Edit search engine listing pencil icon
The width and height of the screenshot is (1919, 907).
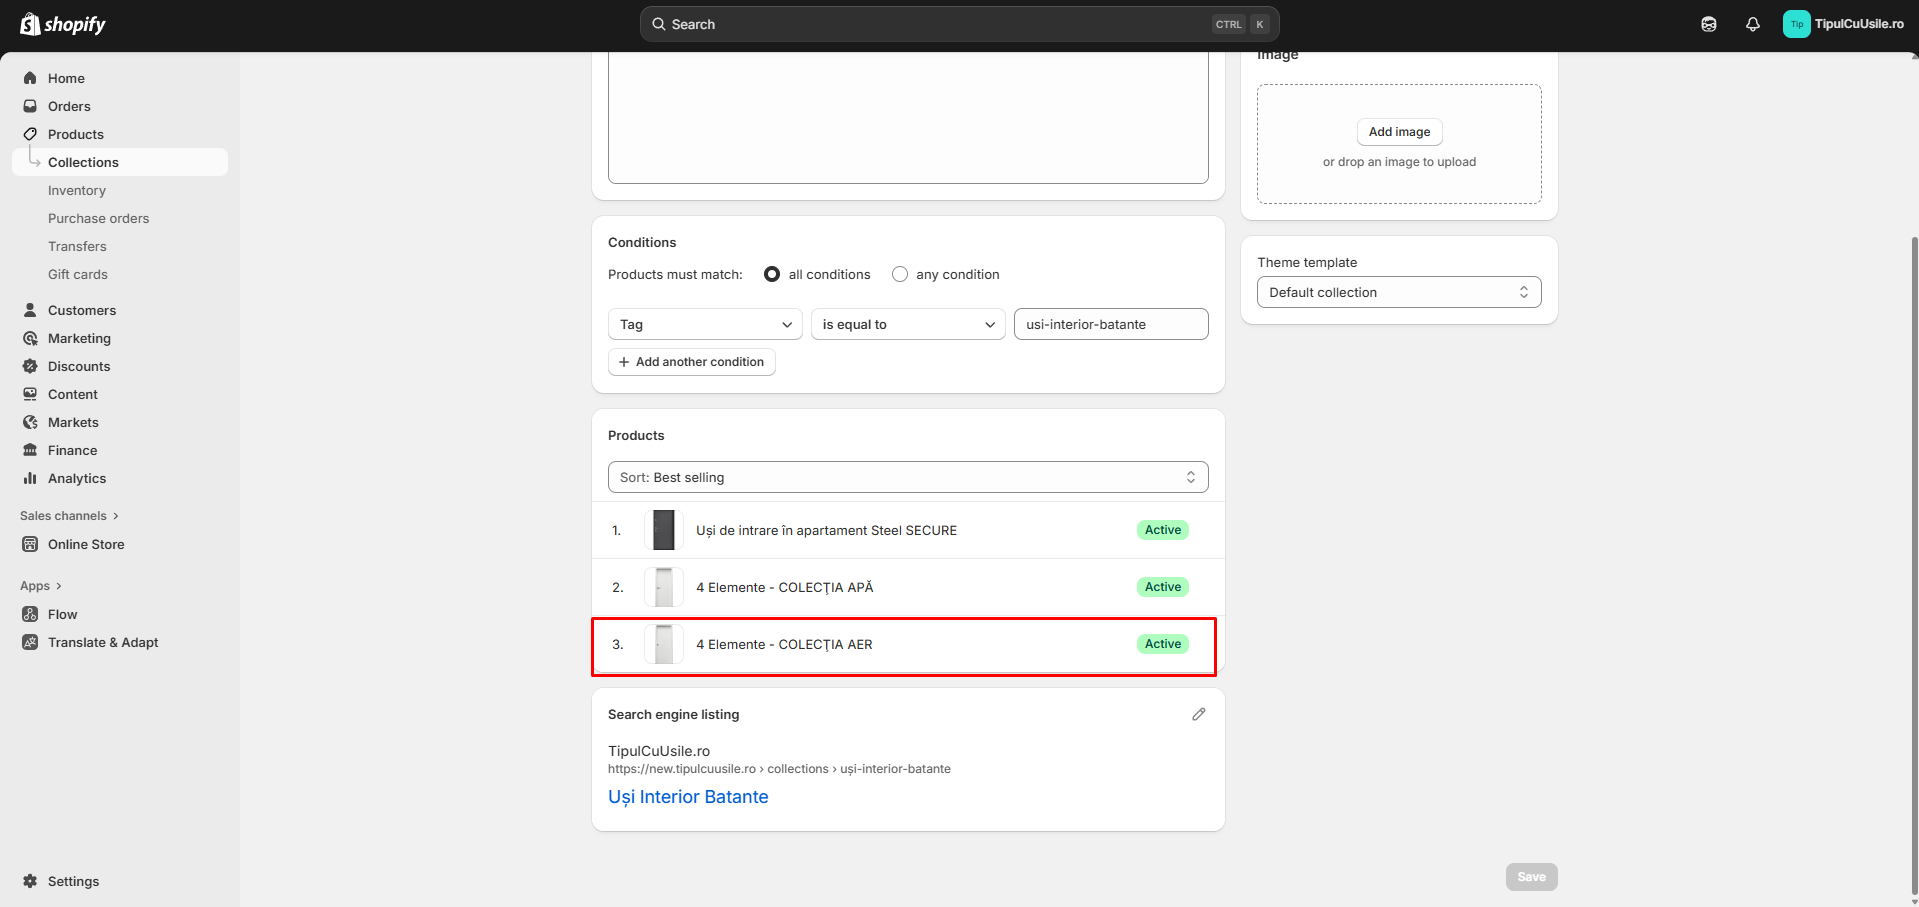pos(1198,714)
